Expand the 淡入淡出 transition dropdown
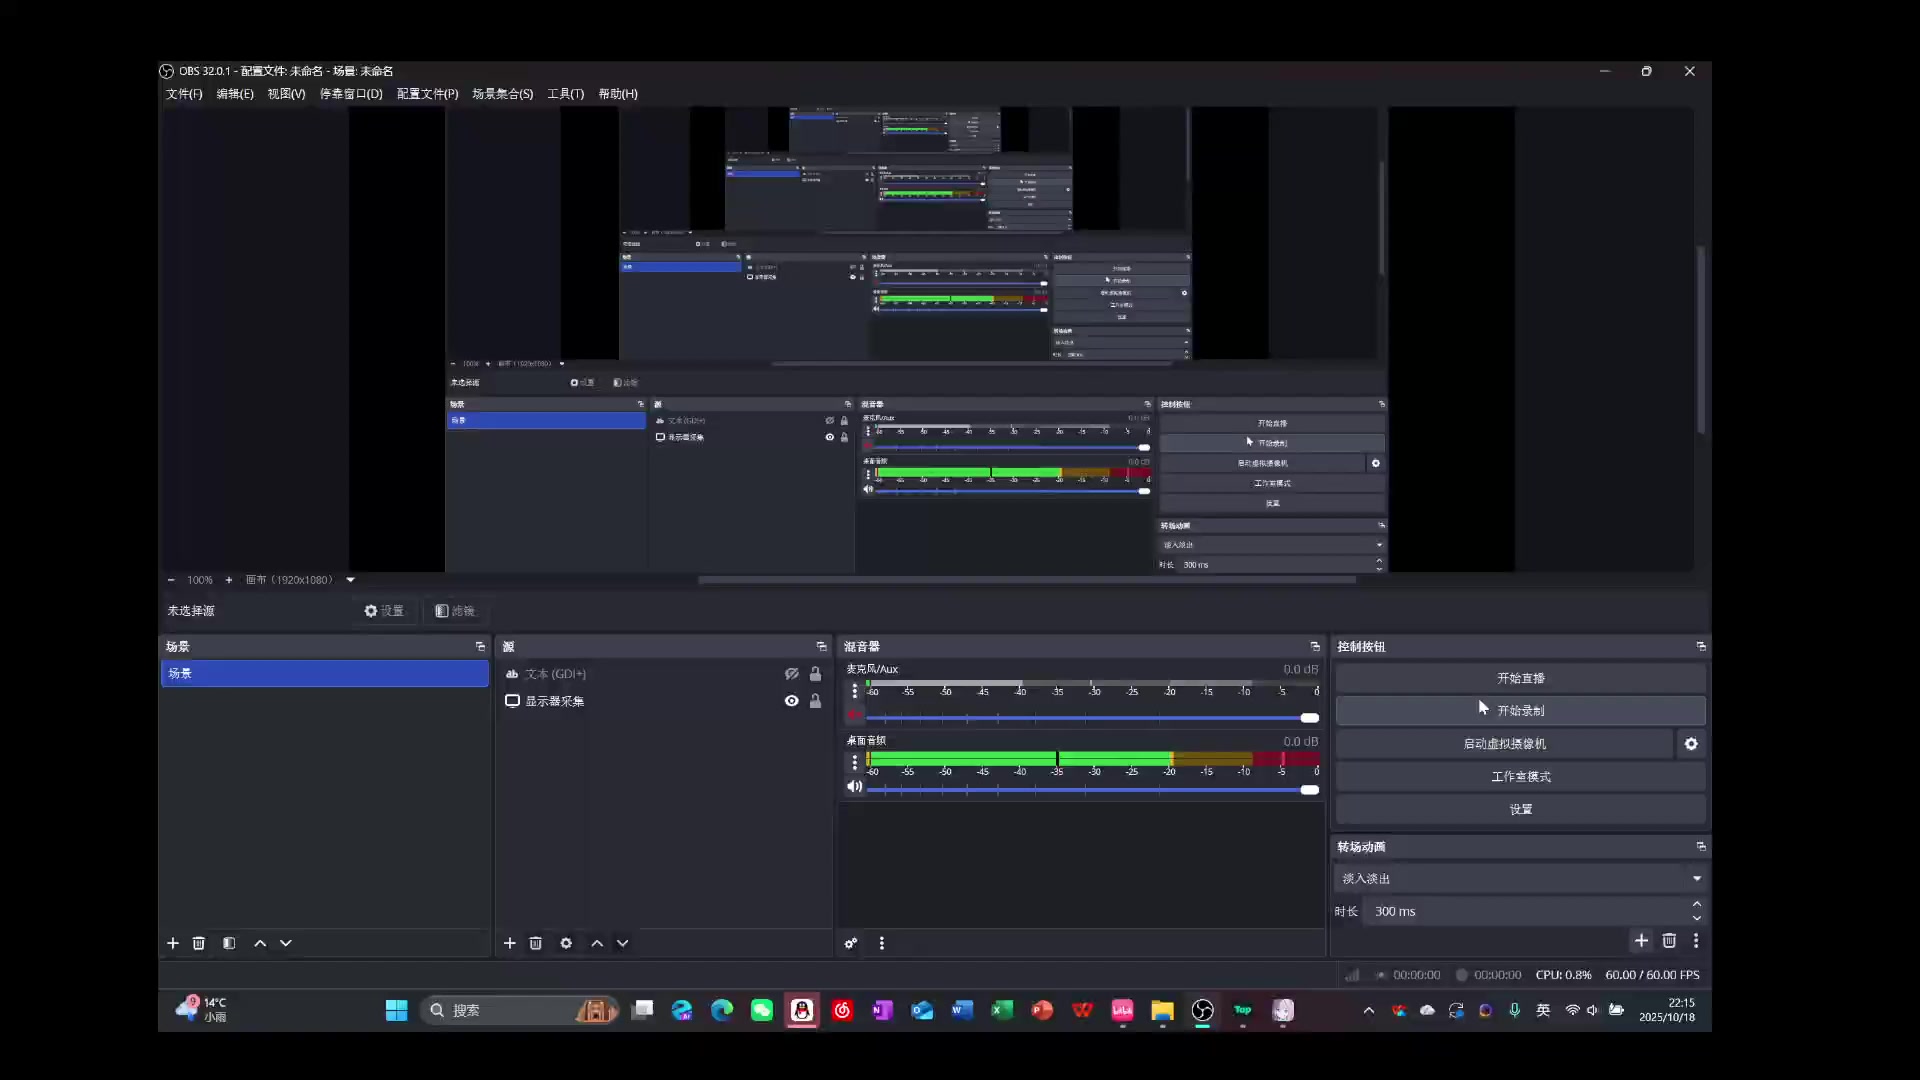This screenshot has height=1080, width=1920. (1696, 879)
